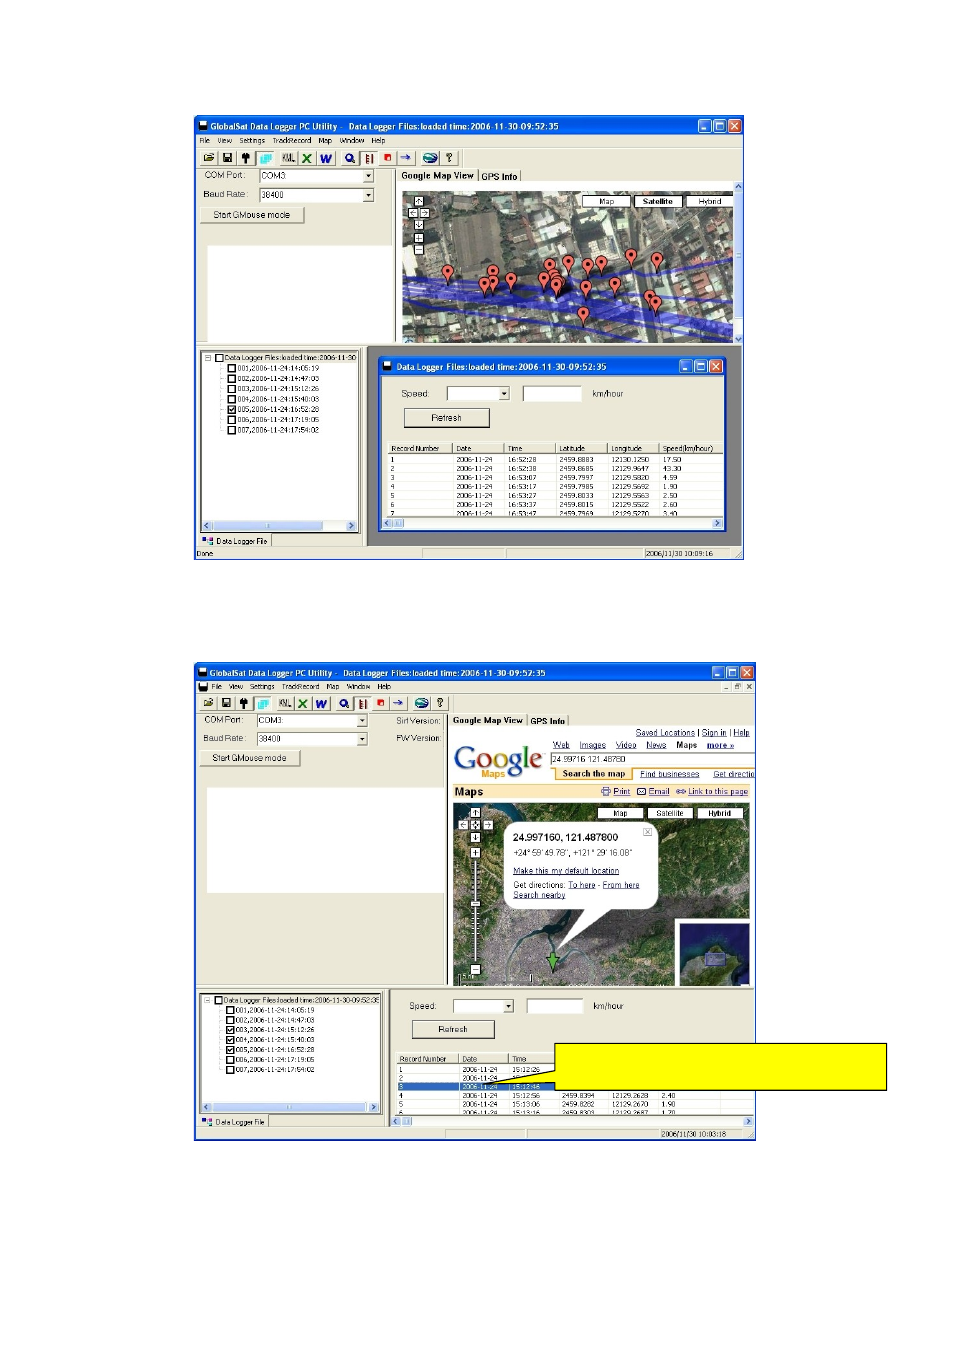This screenshot has width=954, height=1350.
Task: Check file 002,2006-11-24-14:47:03 in lower window tree
Action: tap(230, 1020)
